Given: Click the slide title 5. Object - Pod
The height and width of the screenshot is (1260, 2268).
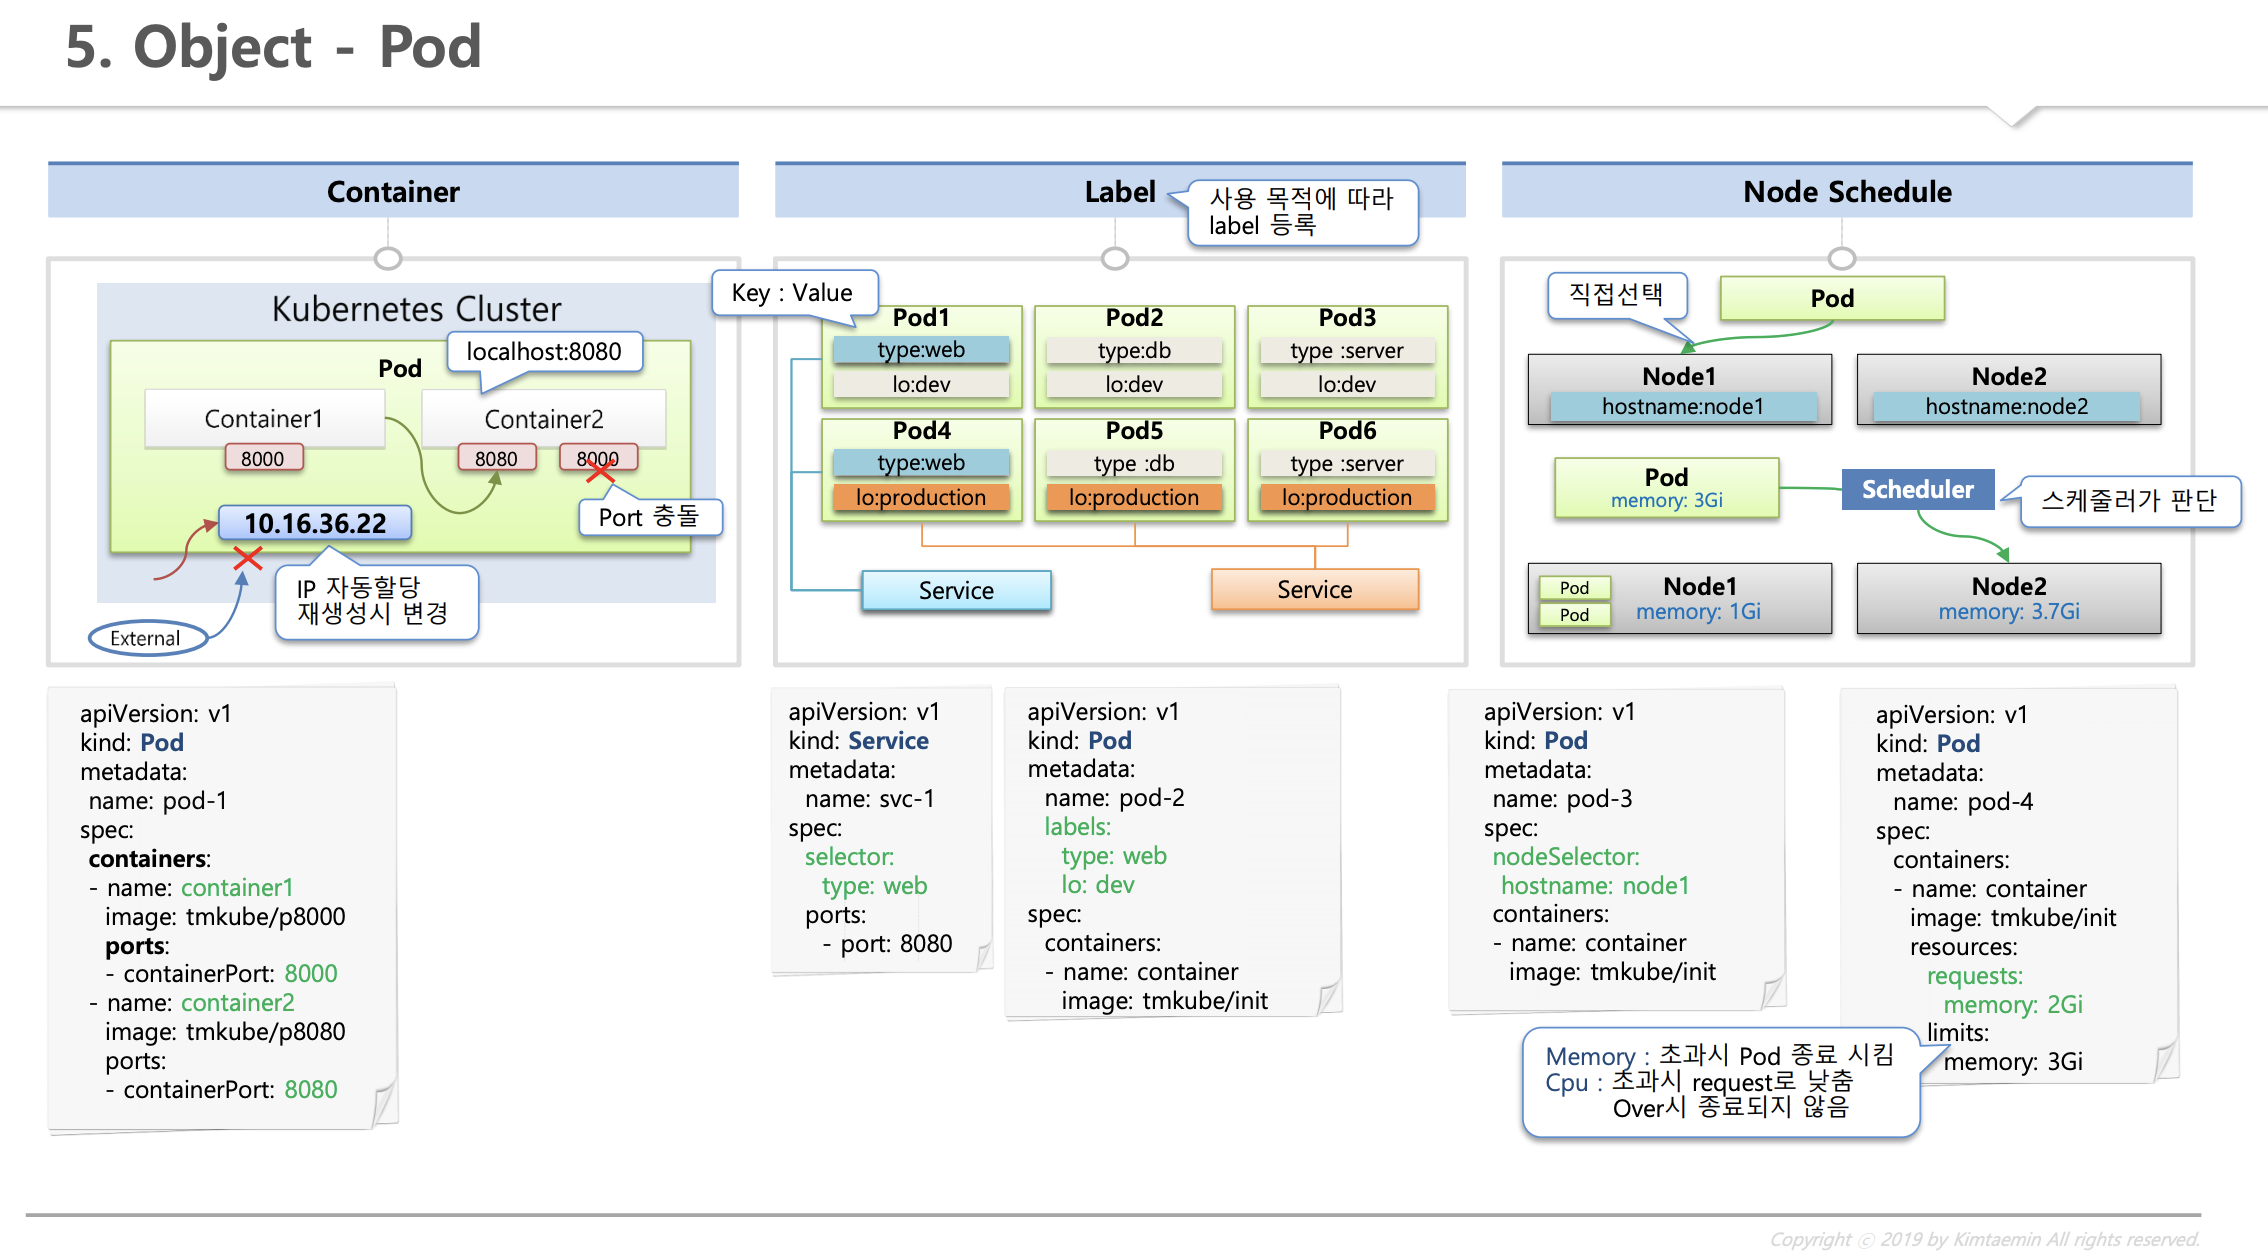Looking at the screenshot, I should coord(273,47).
